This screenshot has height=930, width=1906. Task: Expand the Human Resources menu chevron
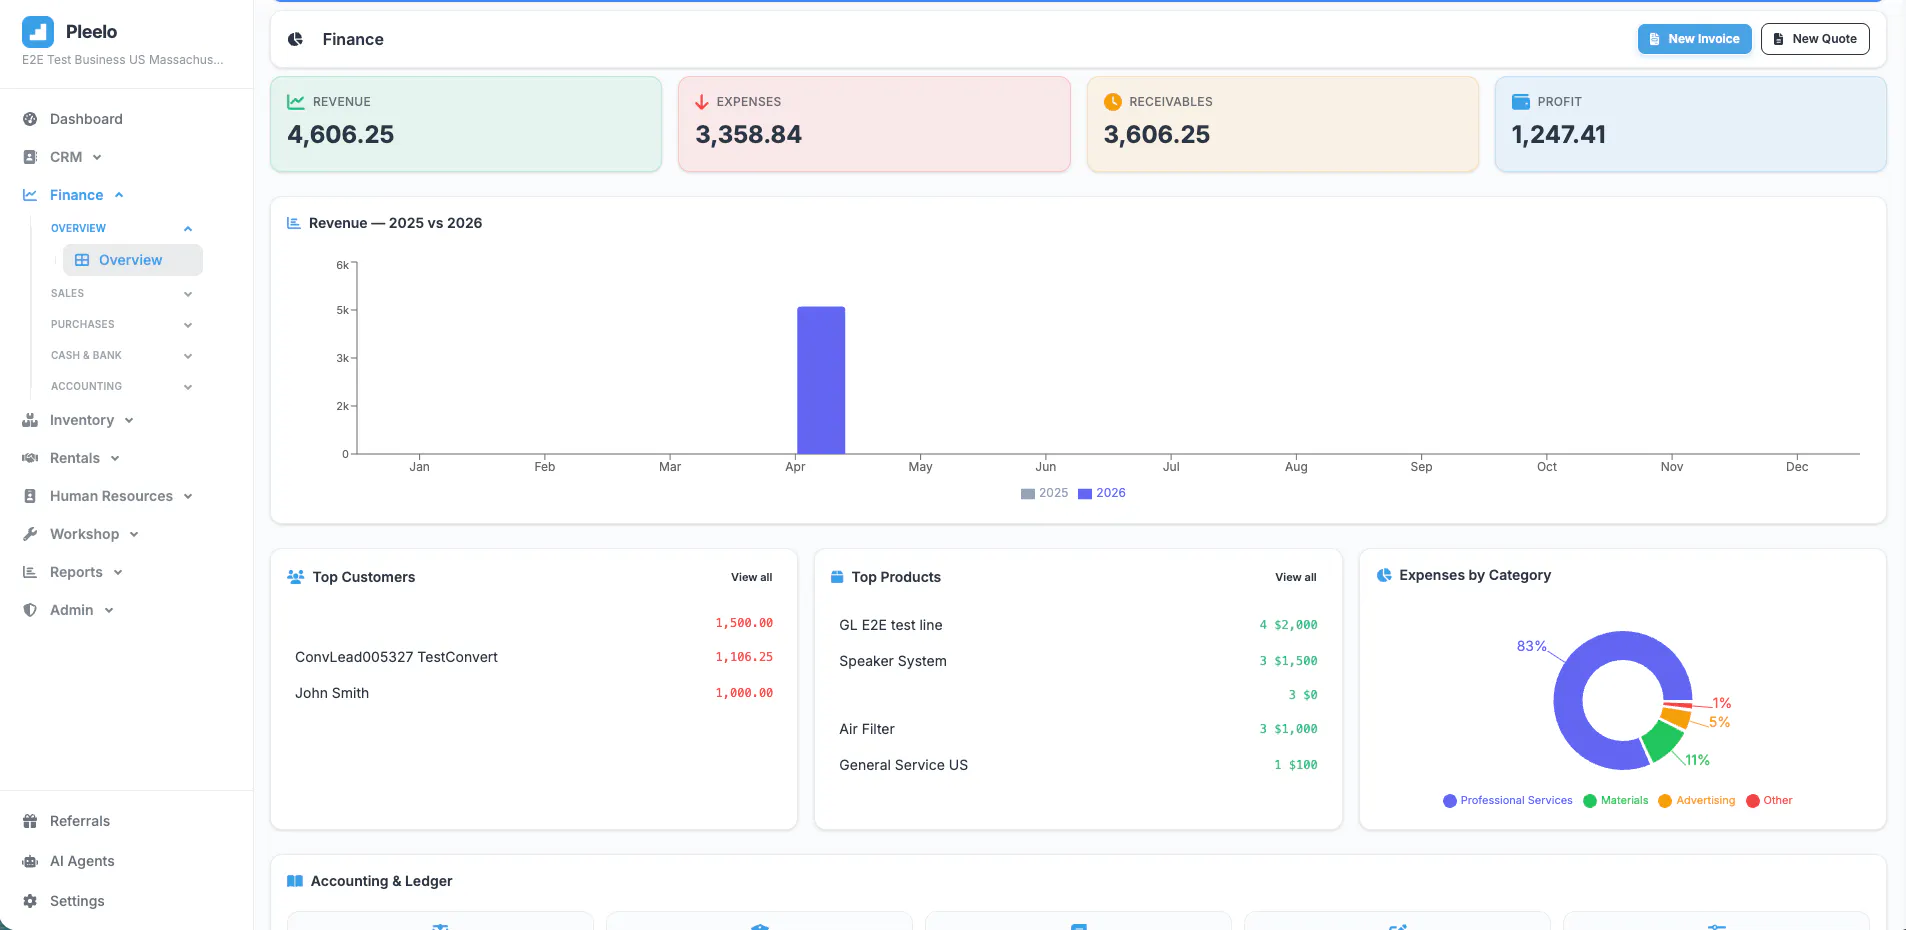188,496
